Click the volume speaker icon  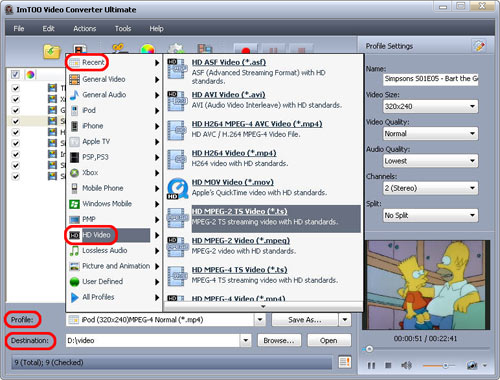click(x=406, y=366)
